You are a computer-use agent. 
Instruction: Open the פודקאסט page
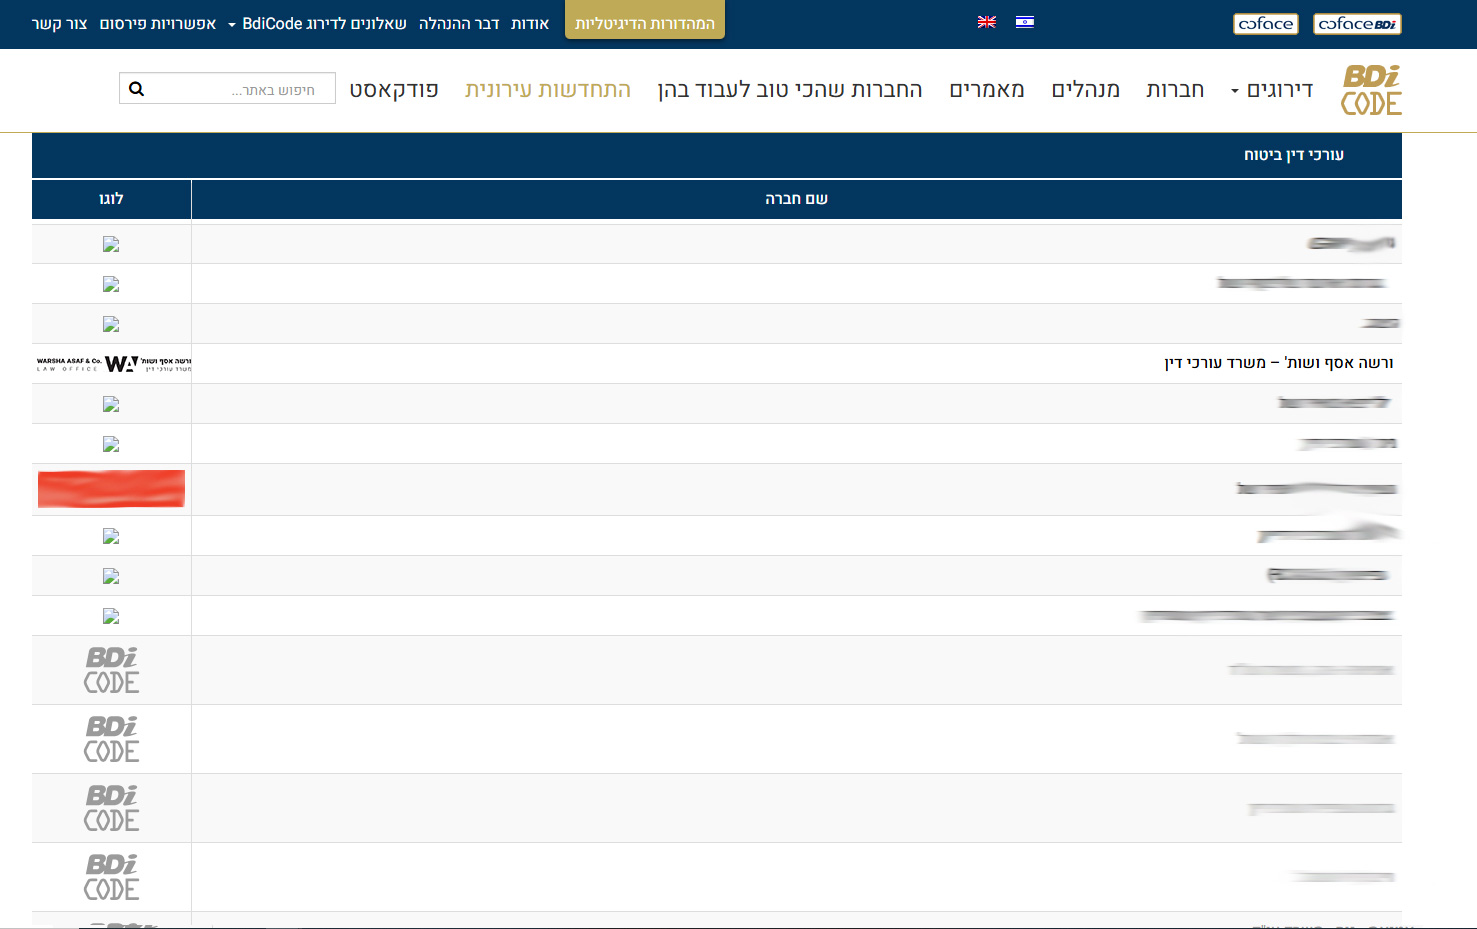click(393, 90)
